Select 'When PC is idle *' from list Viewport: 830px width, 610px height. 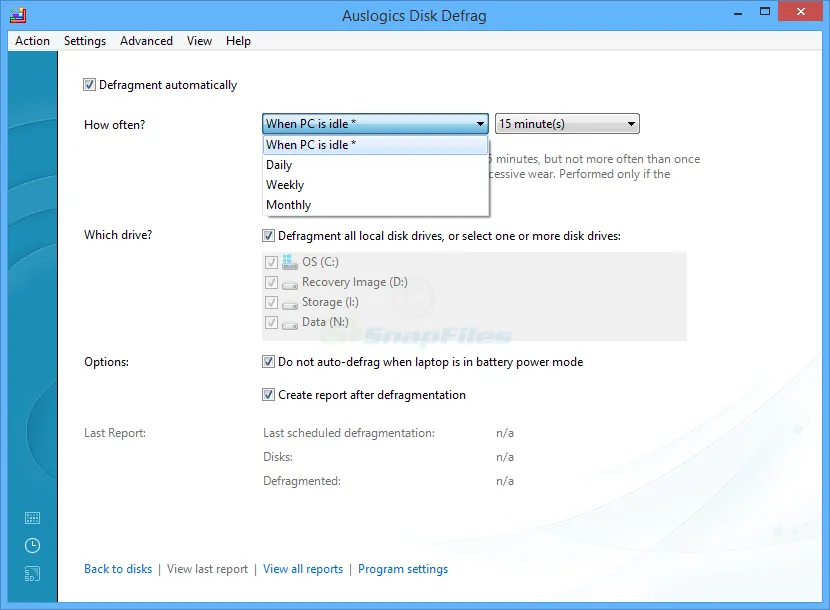click(x=375, y=145)
